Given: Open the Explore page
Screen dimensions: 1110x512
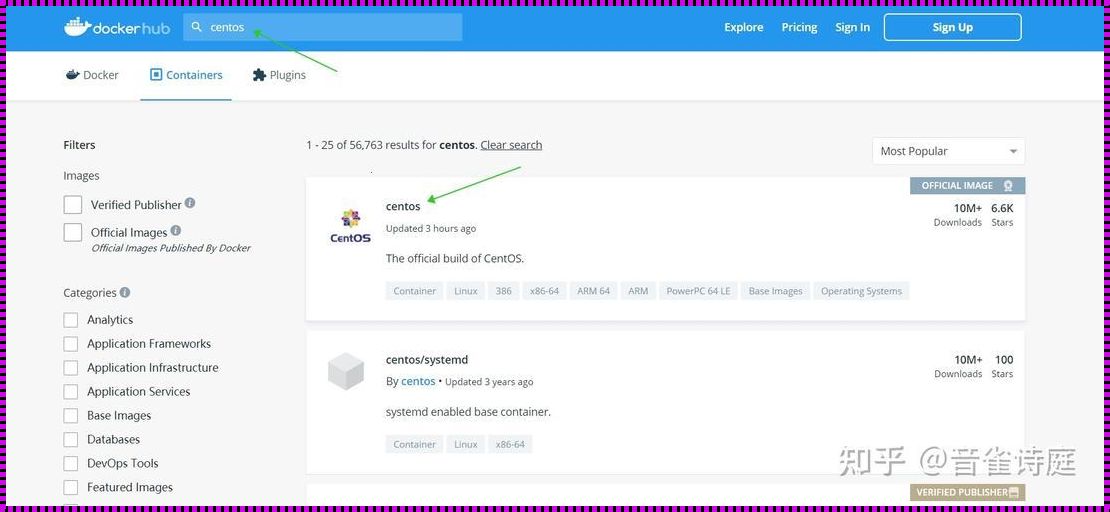Looking at the screenshot, I should pos(743,28).
